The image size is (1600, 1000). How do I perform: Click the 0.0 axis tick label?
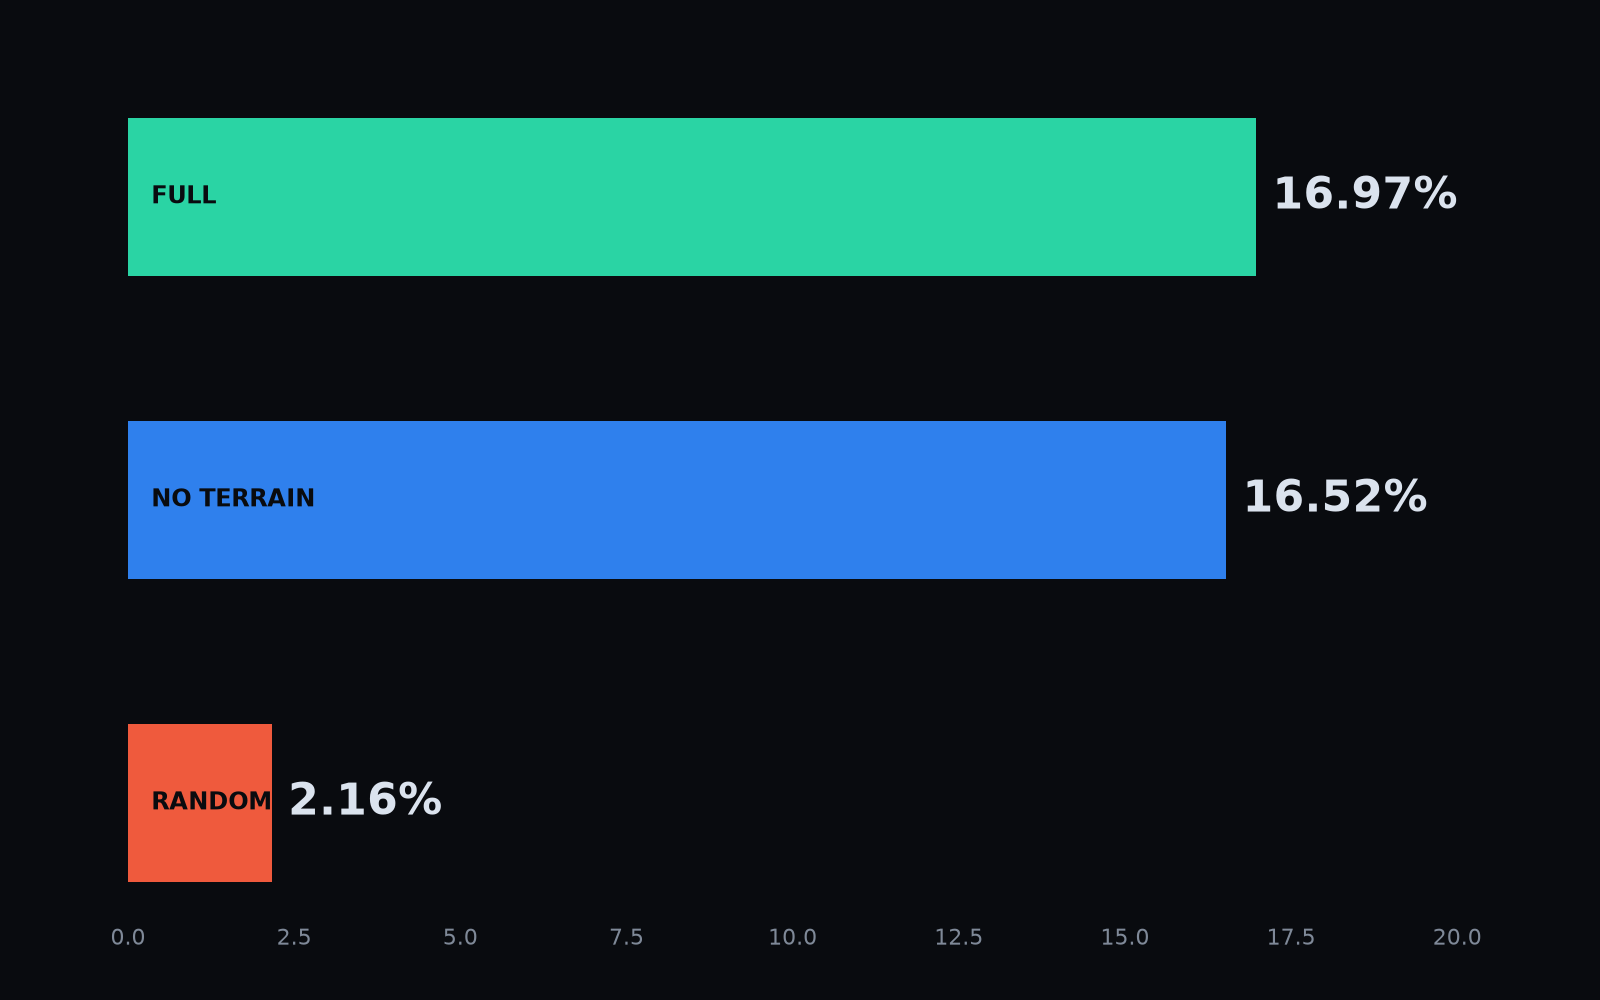coord(128,938)
